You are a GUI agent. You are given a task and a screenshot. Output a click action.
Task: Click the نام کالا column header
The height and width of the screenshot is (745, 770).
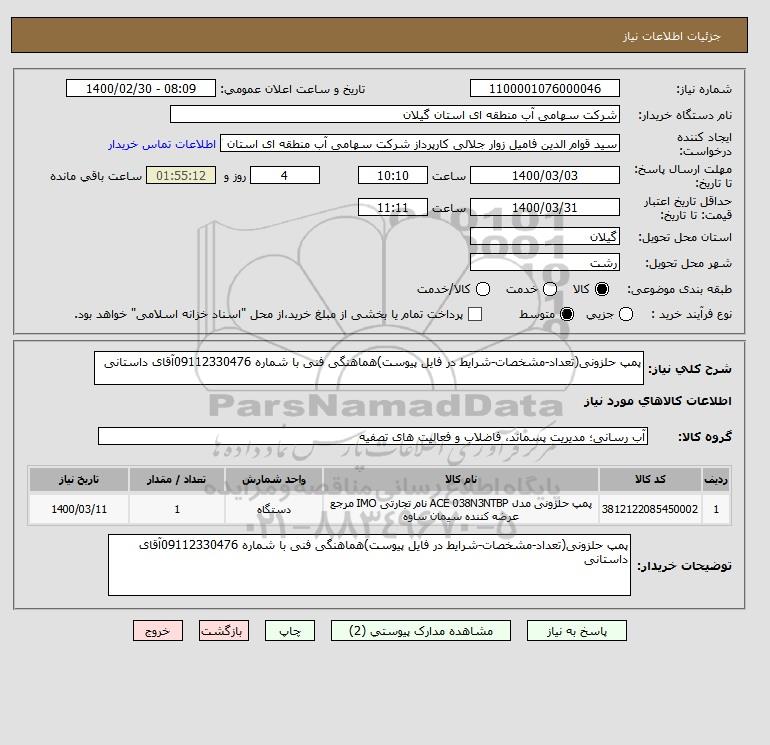(x=461, y=480)
